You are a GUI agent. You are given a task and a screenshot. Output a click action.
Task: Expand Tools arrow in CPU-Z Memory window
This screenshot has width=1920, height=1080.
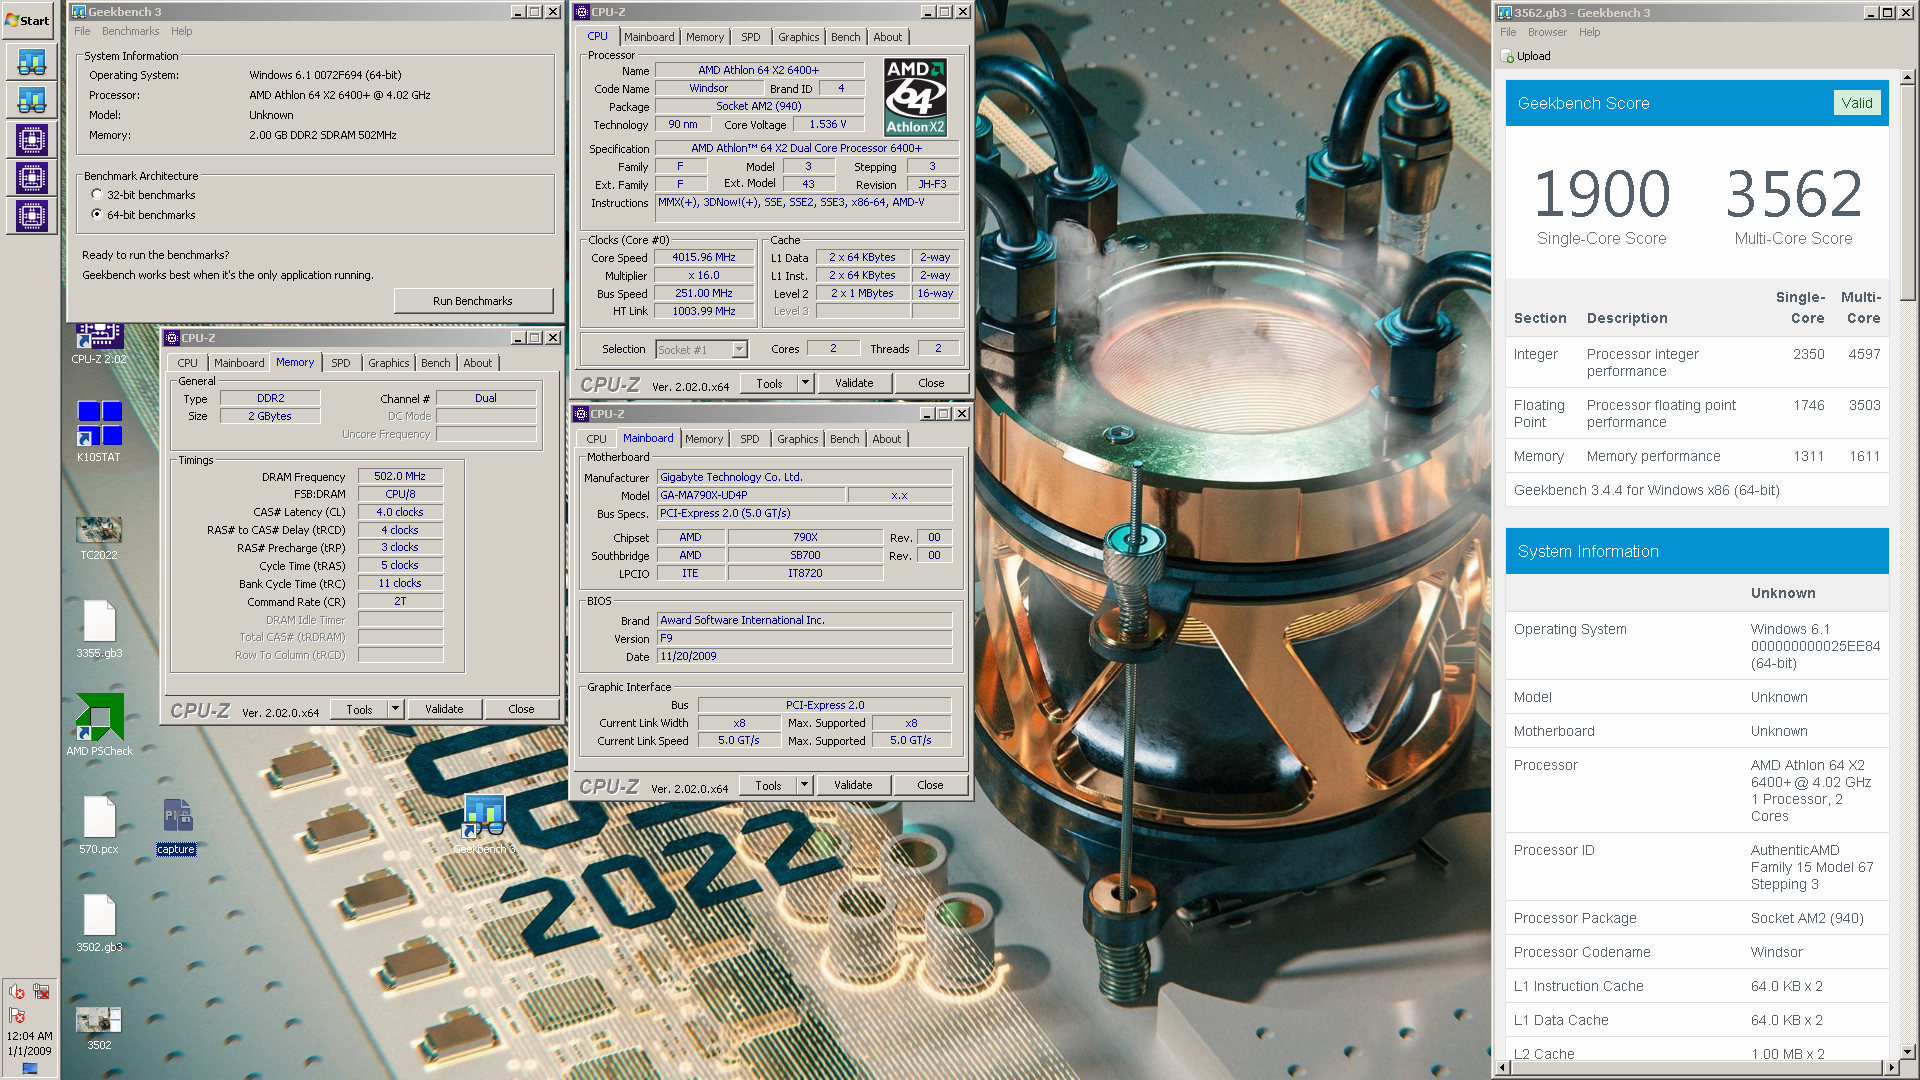pos(395,709)
